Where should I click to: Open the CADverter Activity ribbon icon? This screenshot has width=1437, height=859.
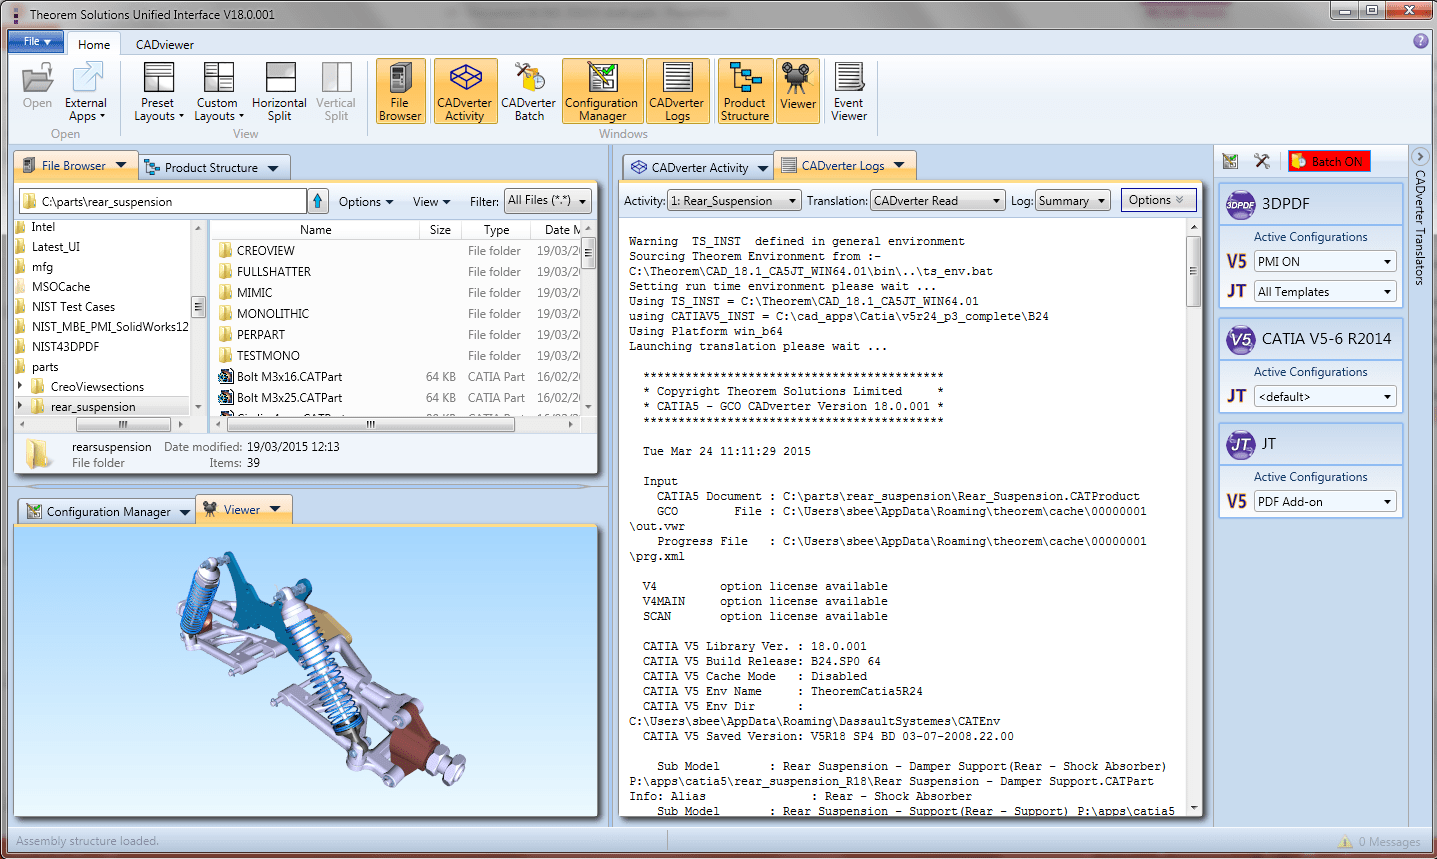click(x=464, y=91)
